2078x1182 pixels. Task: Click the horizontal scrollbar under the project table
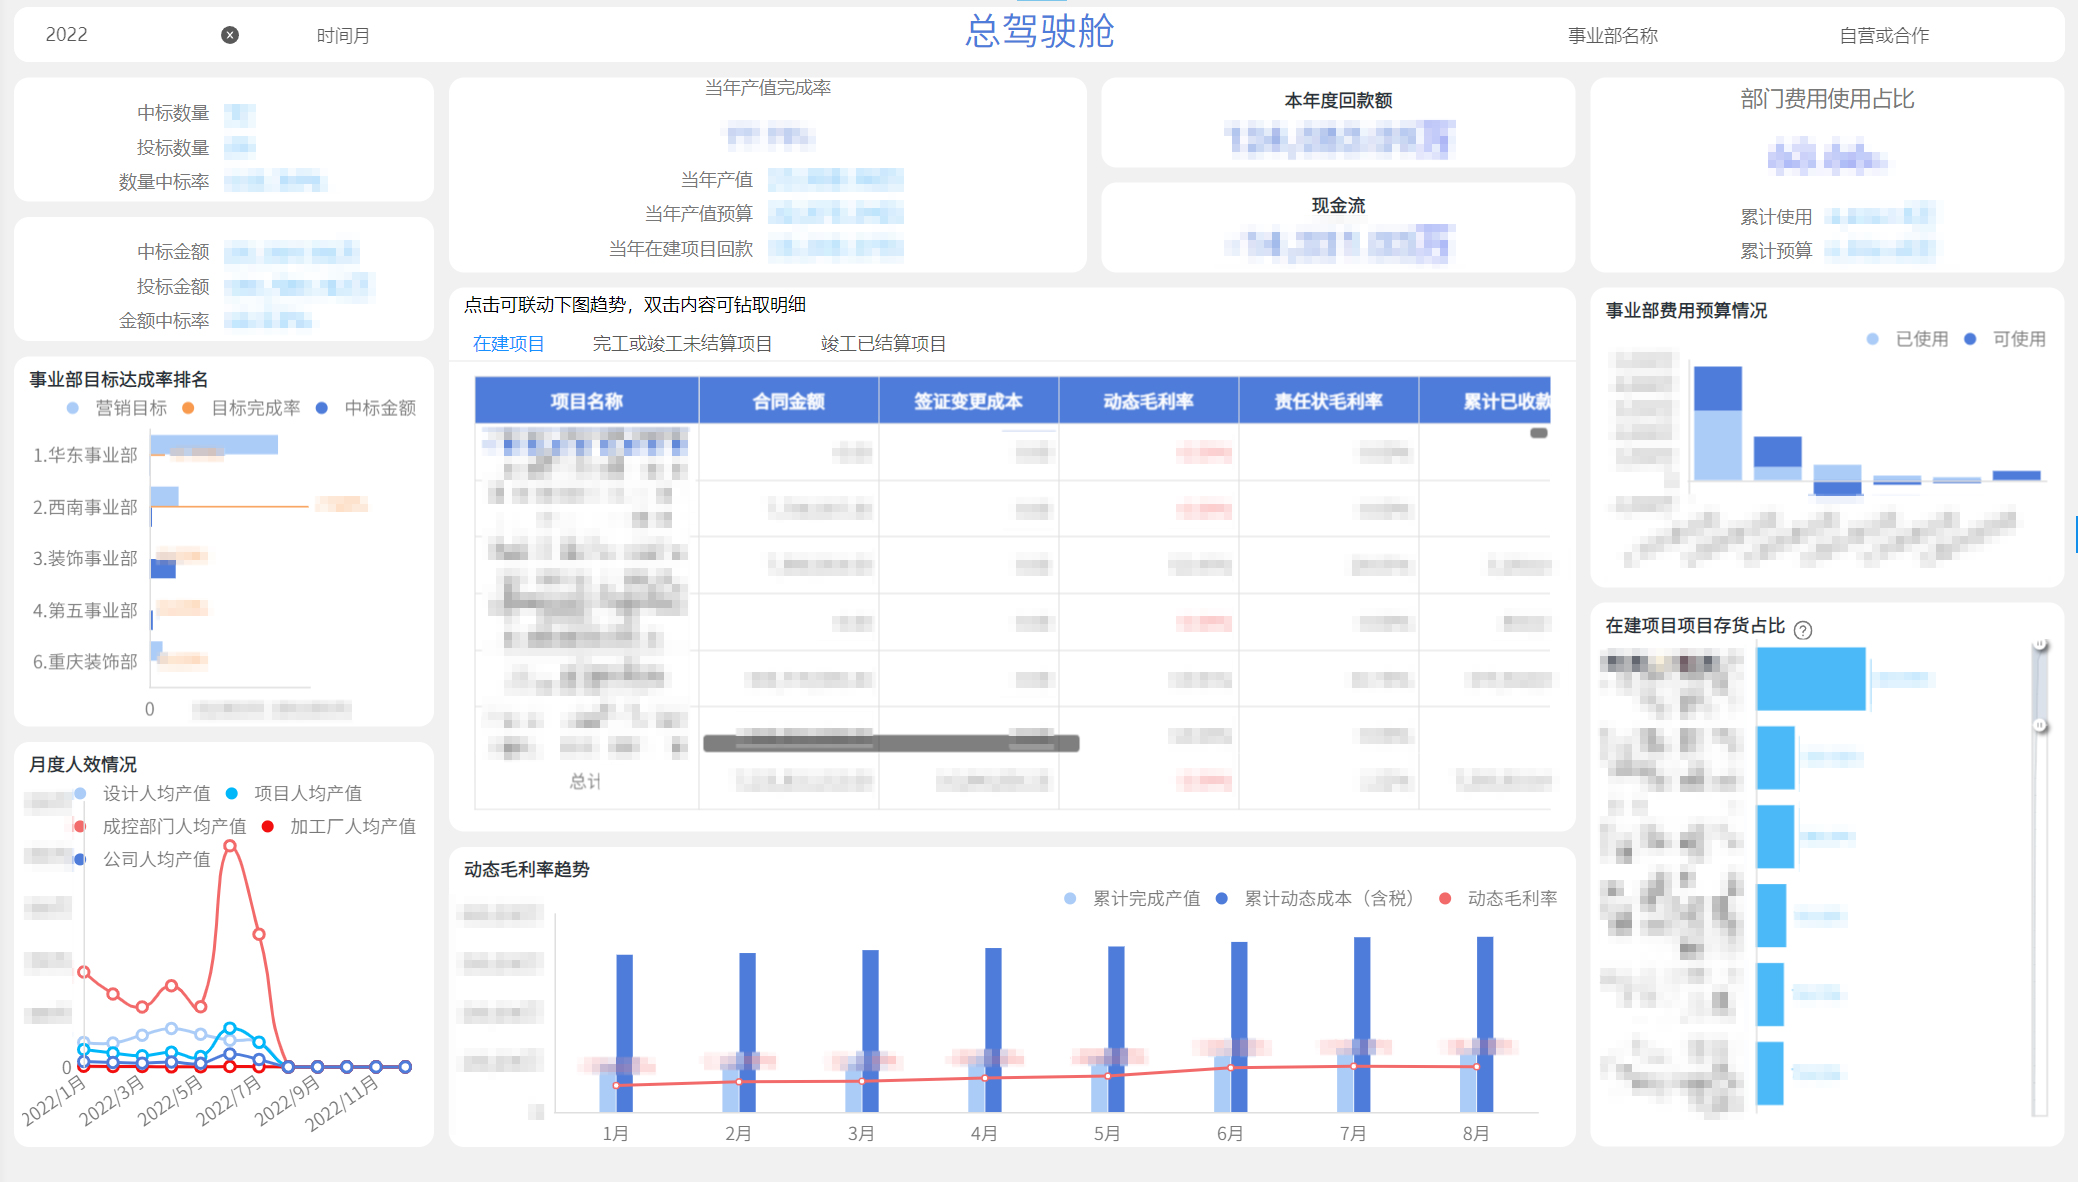pyautogui.click(x=890, y=744)
